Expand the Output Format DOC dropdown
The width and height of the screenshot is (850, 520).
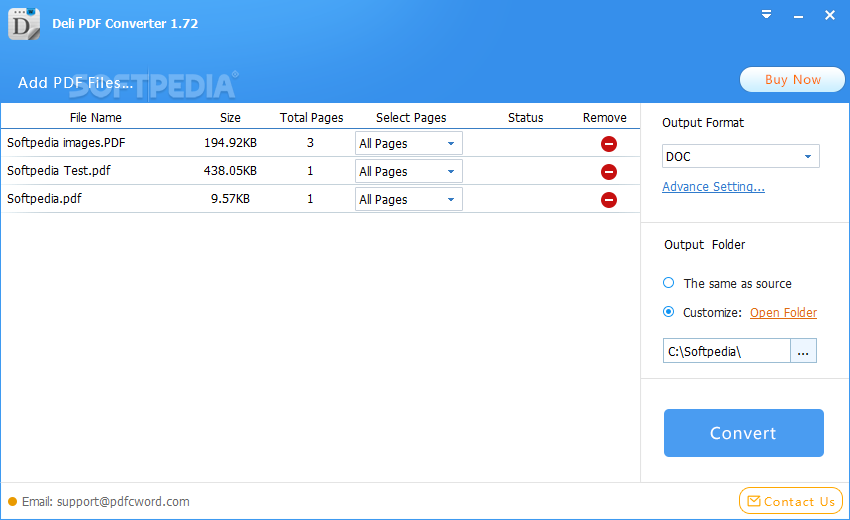[740, 156]
